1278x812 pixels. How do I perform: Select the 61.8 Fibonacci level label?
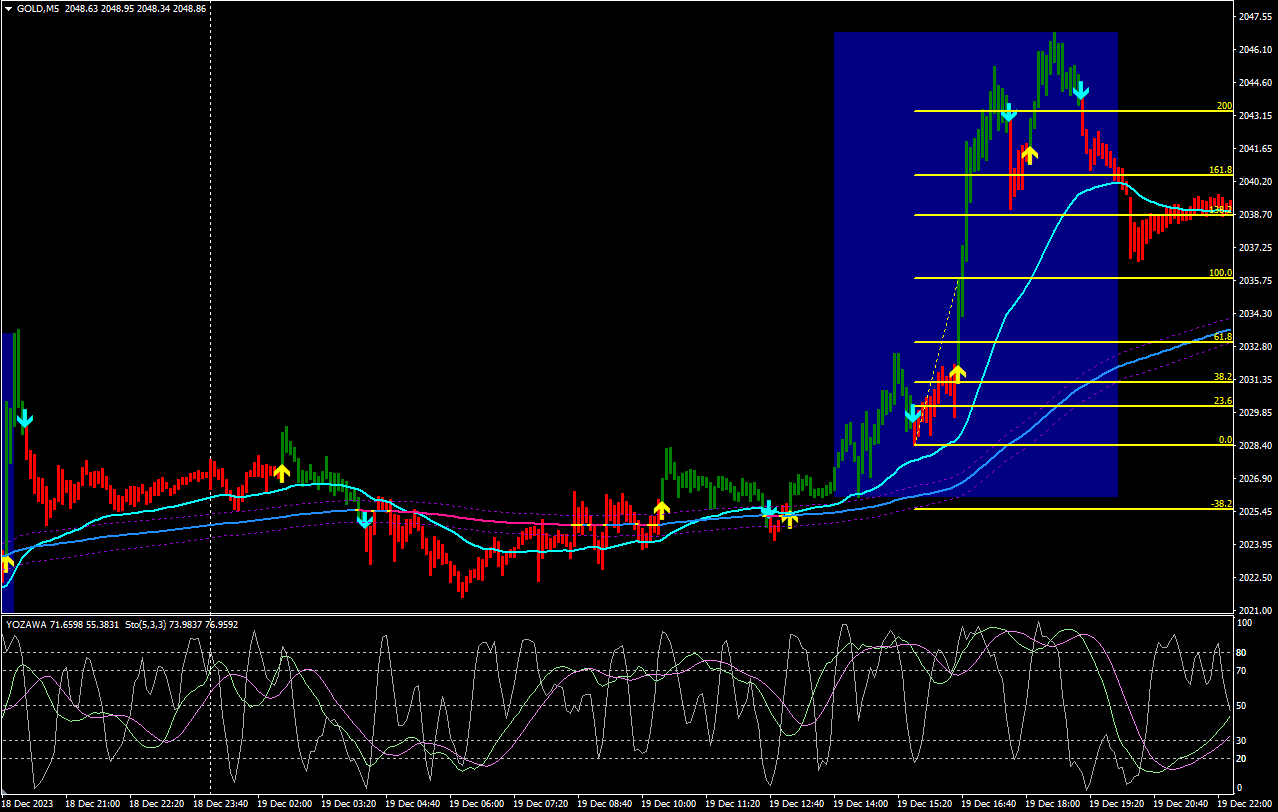[1223, 337]
